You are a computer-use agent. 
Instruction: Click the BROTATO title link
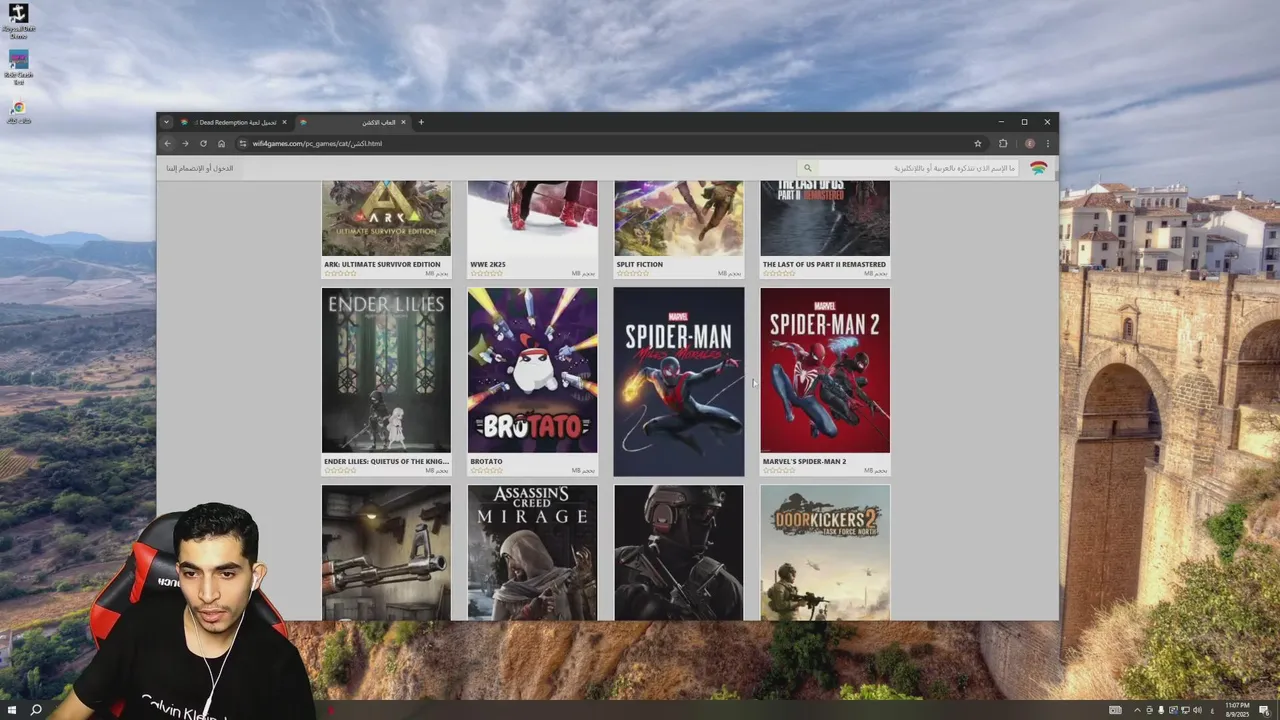(x=486, y=462)
